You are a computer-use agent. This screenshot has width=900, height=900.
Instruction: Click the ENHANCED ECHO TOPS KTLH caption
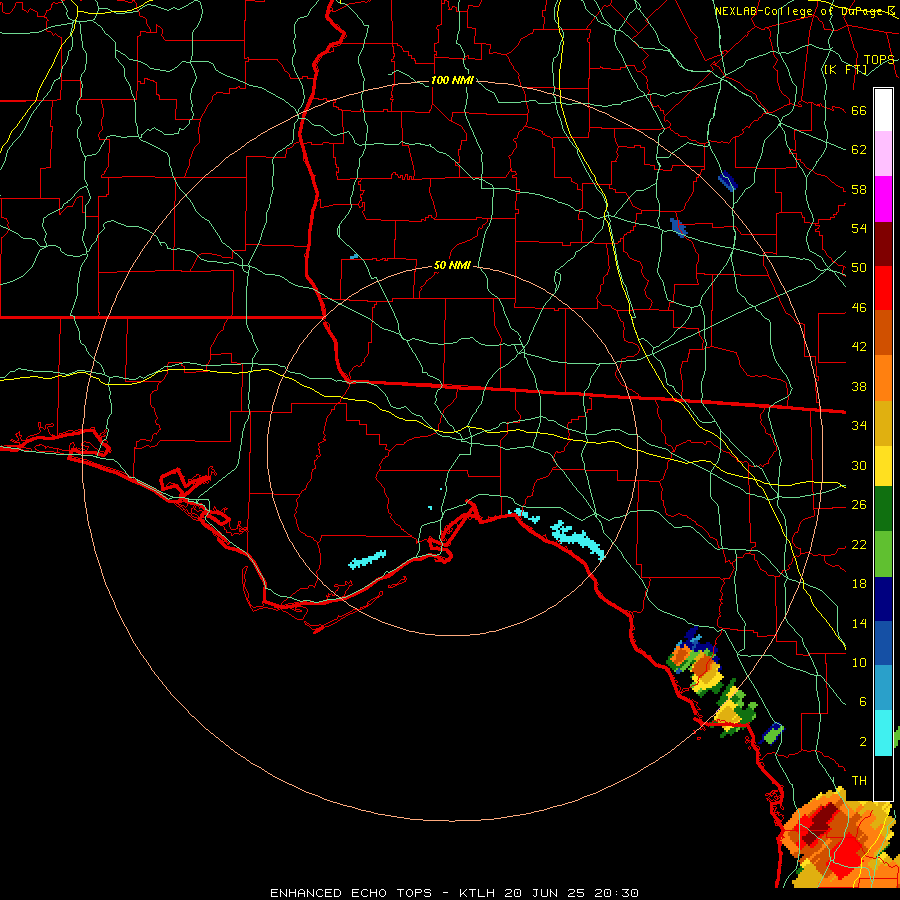454,893
